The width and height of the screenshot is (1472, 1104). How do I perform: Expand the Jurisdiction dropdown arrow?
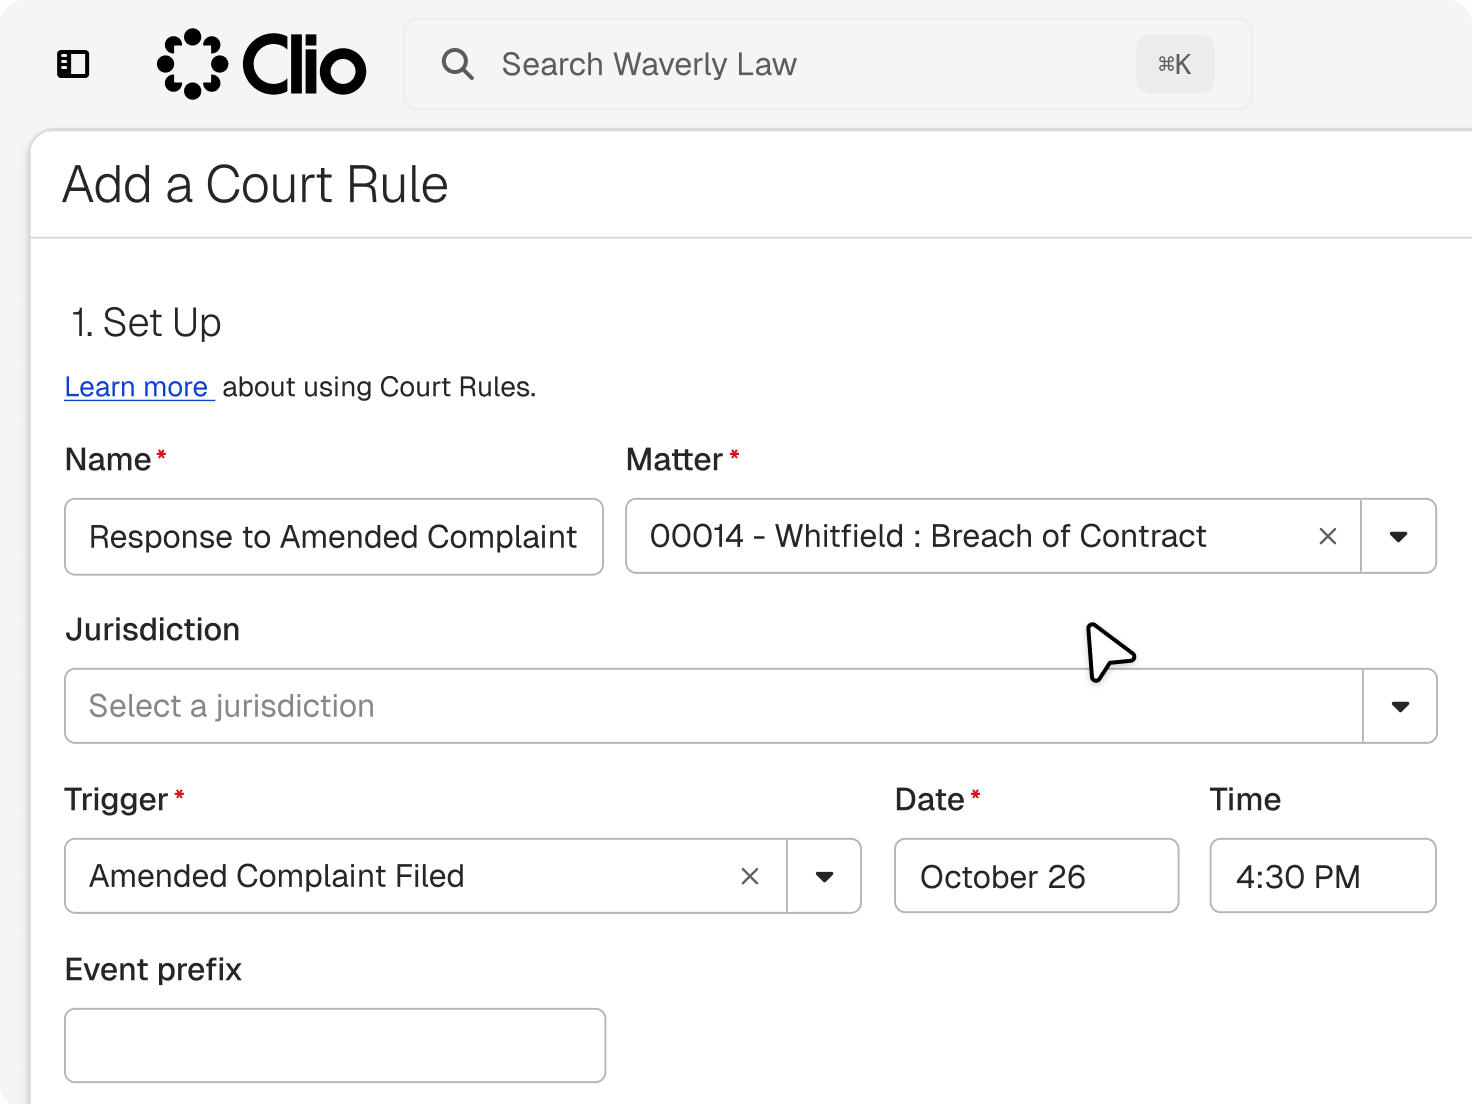point(1400,706)
